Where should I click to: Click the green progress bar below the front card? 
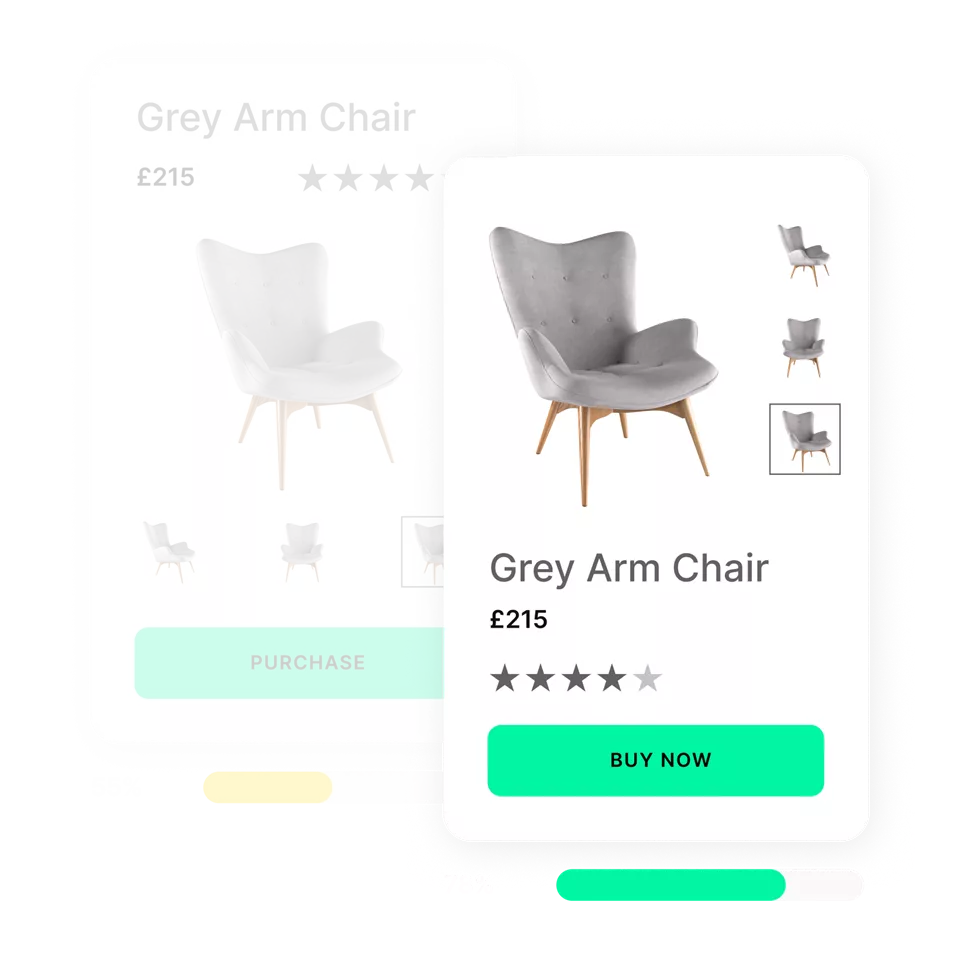[x=670, y=885]
